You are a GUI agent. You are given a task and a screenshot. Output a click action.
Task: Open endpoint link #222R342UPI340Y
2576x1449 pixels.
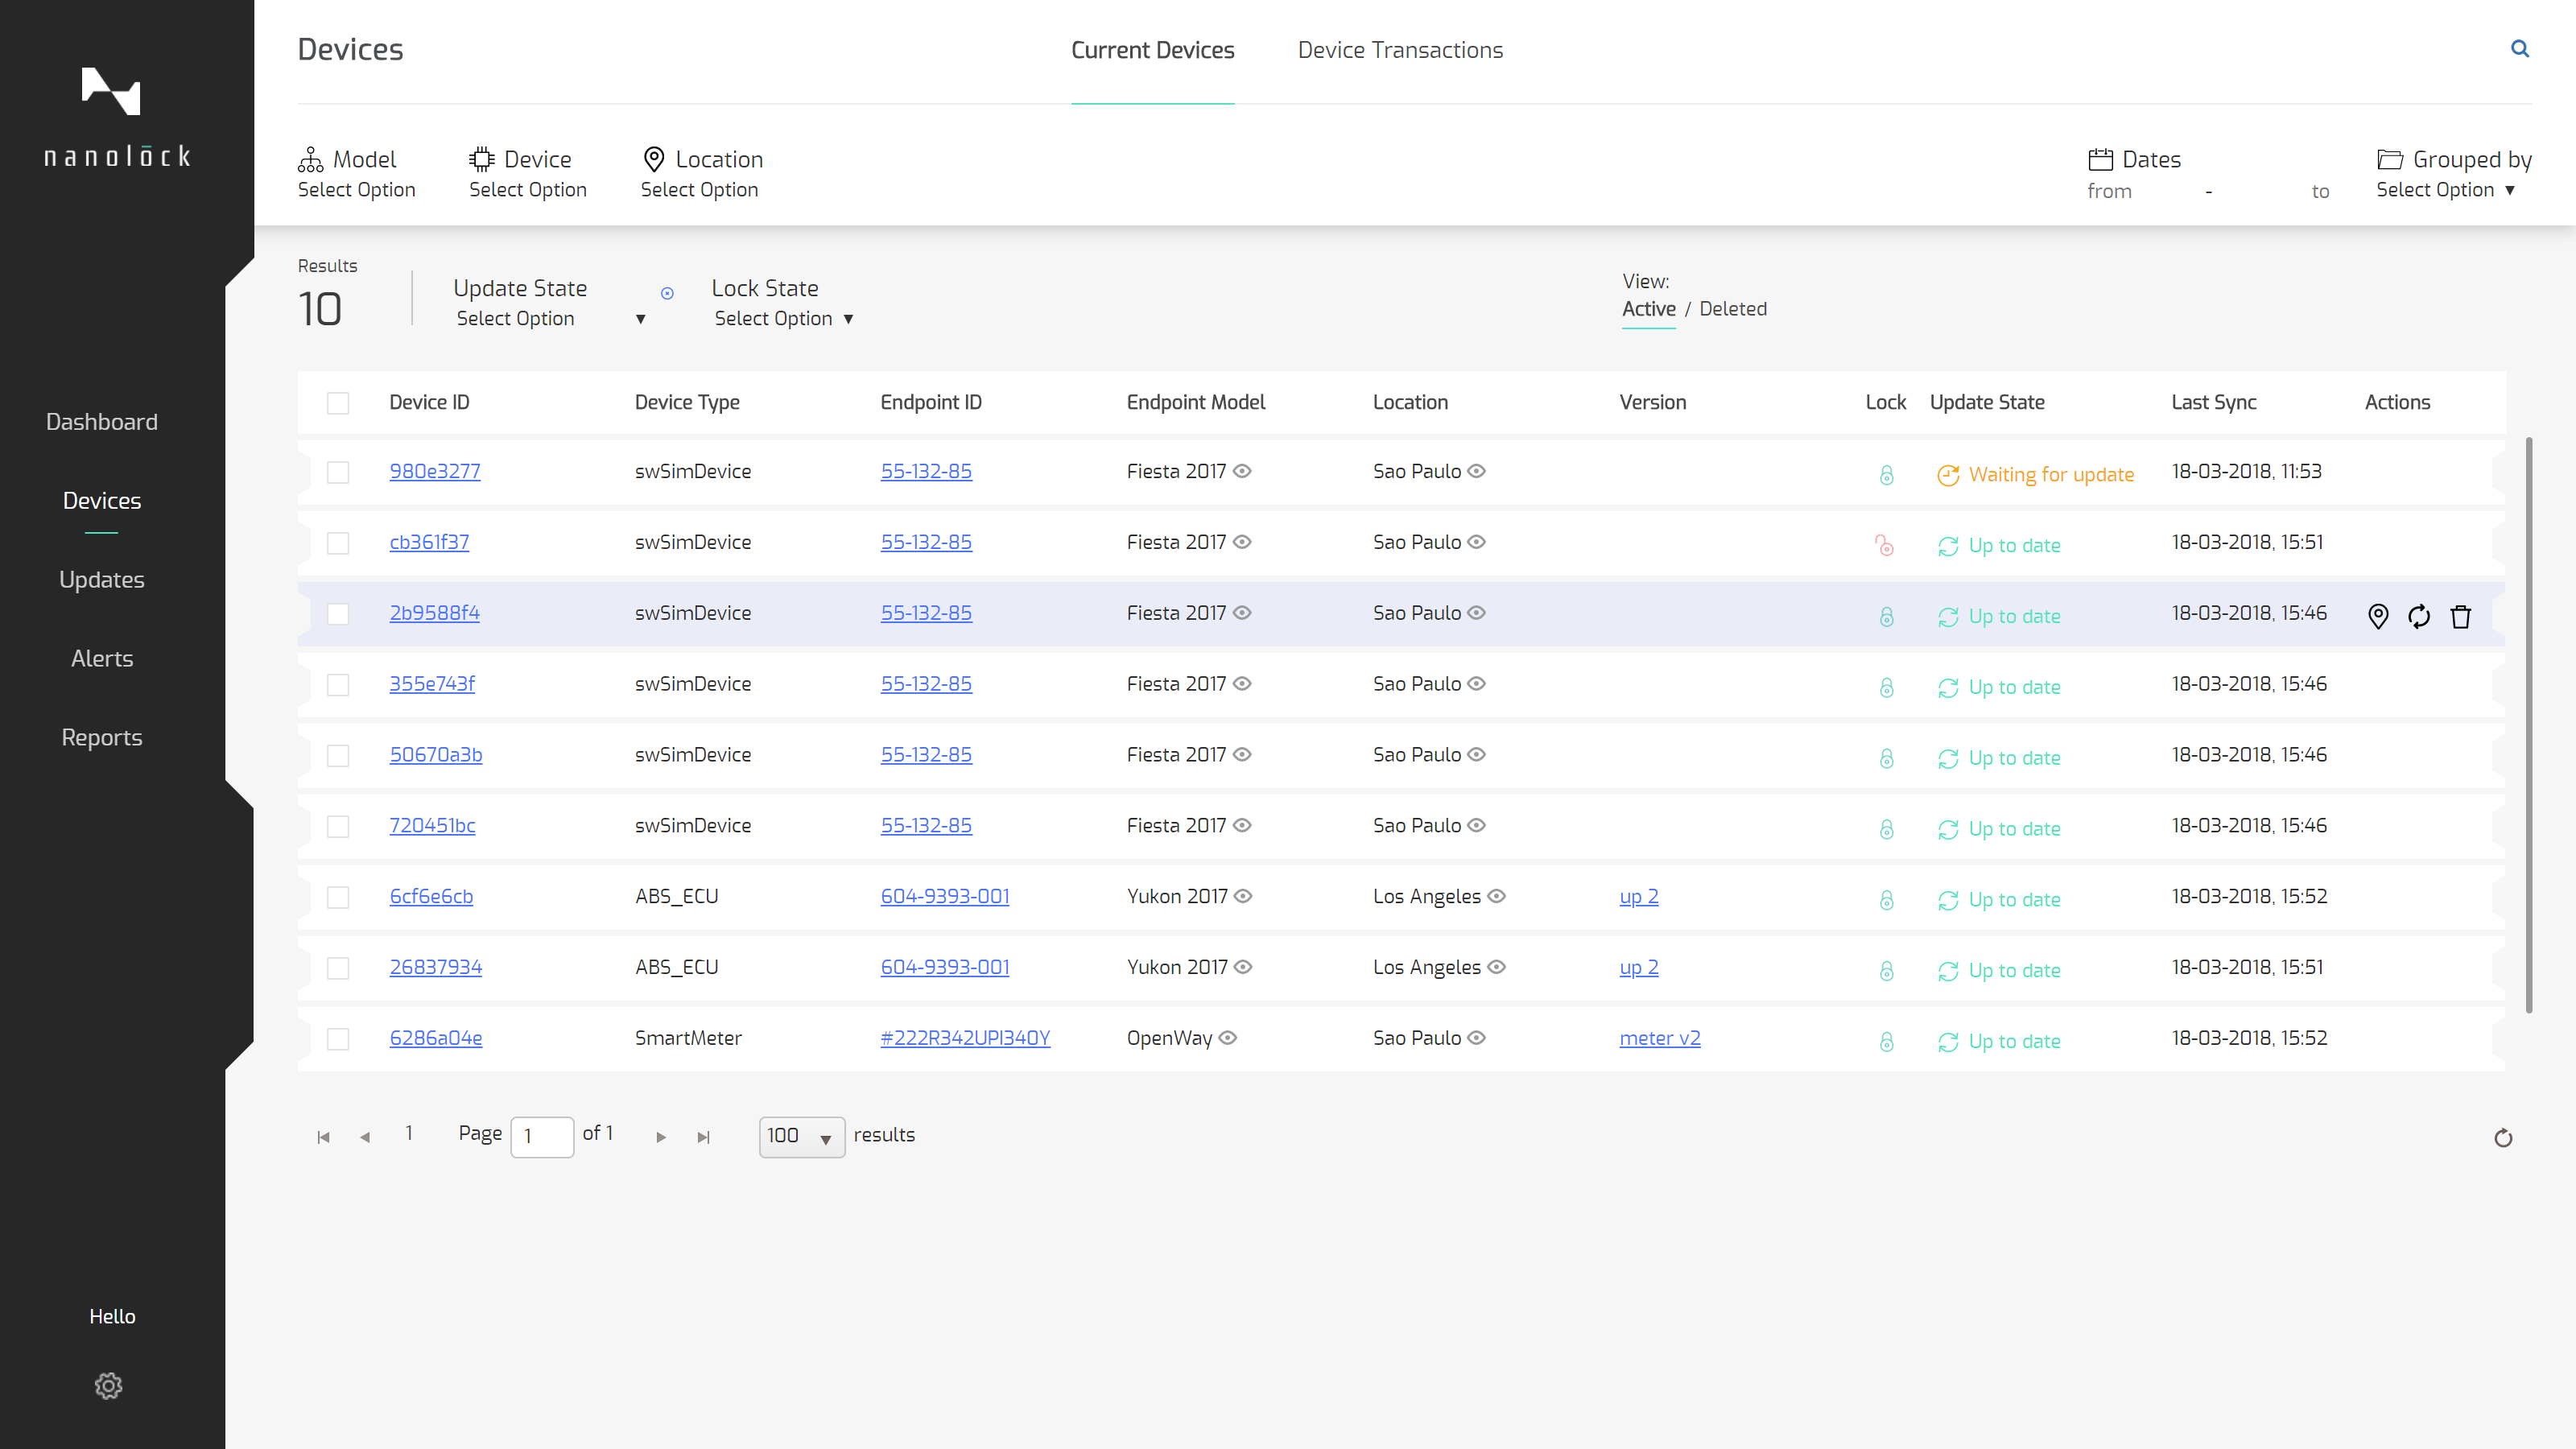(965, 1038)
